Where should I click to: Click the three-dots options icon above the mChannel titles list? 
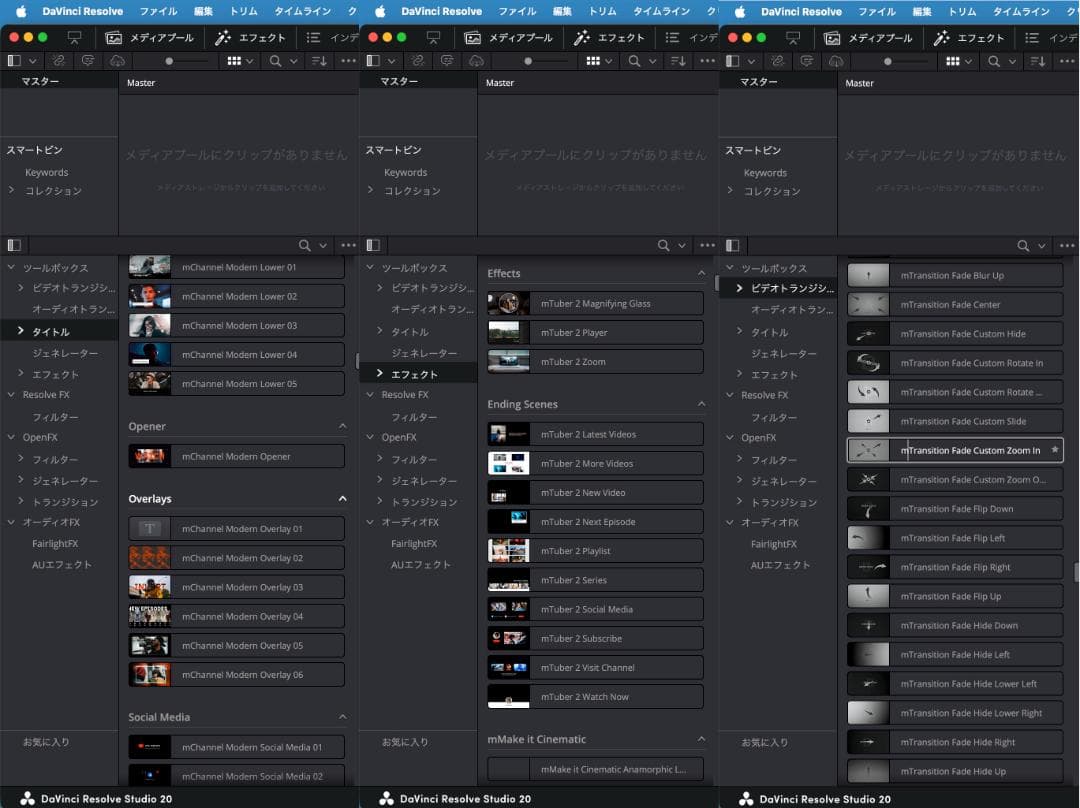tap(348, 246)
